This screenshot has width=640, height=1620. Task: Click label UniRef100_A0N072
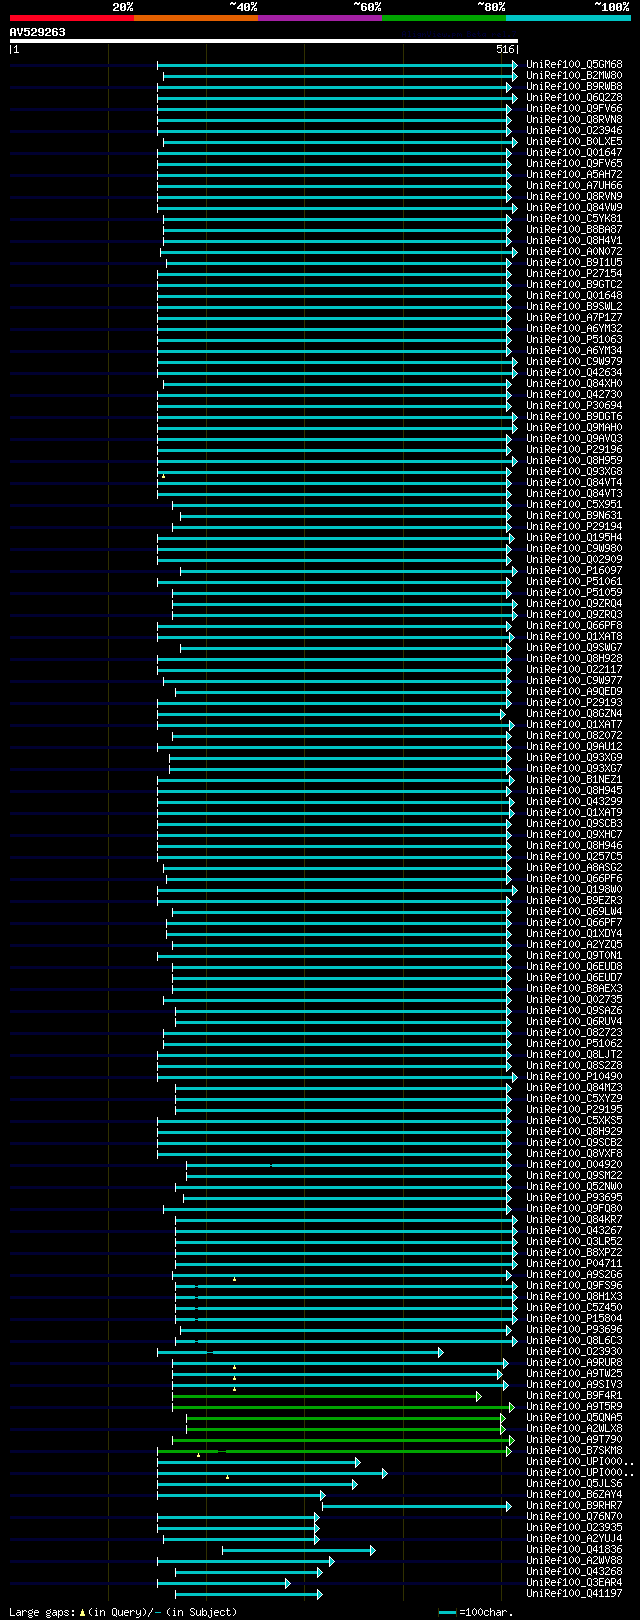tap(574, 252)
